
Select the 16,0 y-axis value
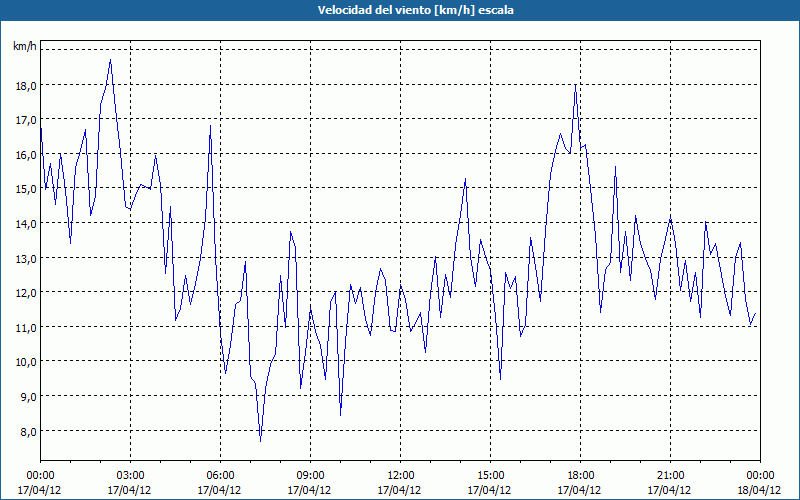pyautogui.click(x=26, y=155)
